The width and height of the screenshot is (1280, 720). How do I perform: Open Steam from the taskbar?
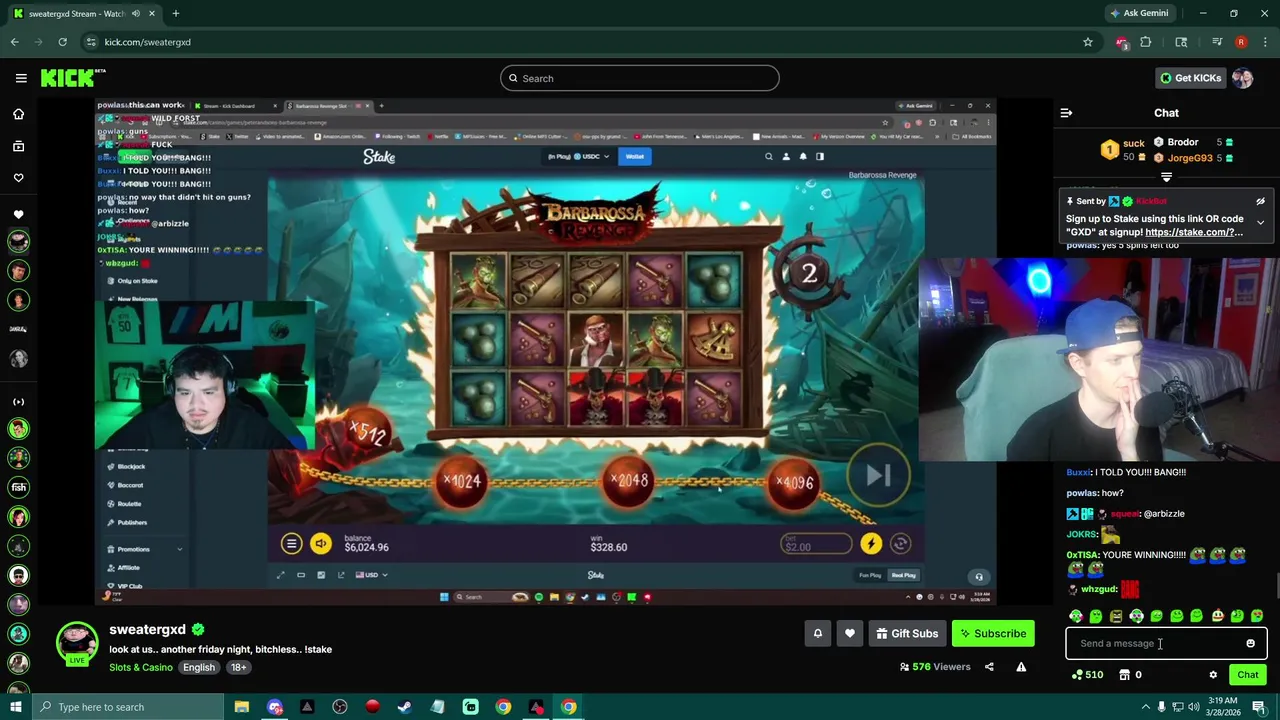click(x=405, y=707)
